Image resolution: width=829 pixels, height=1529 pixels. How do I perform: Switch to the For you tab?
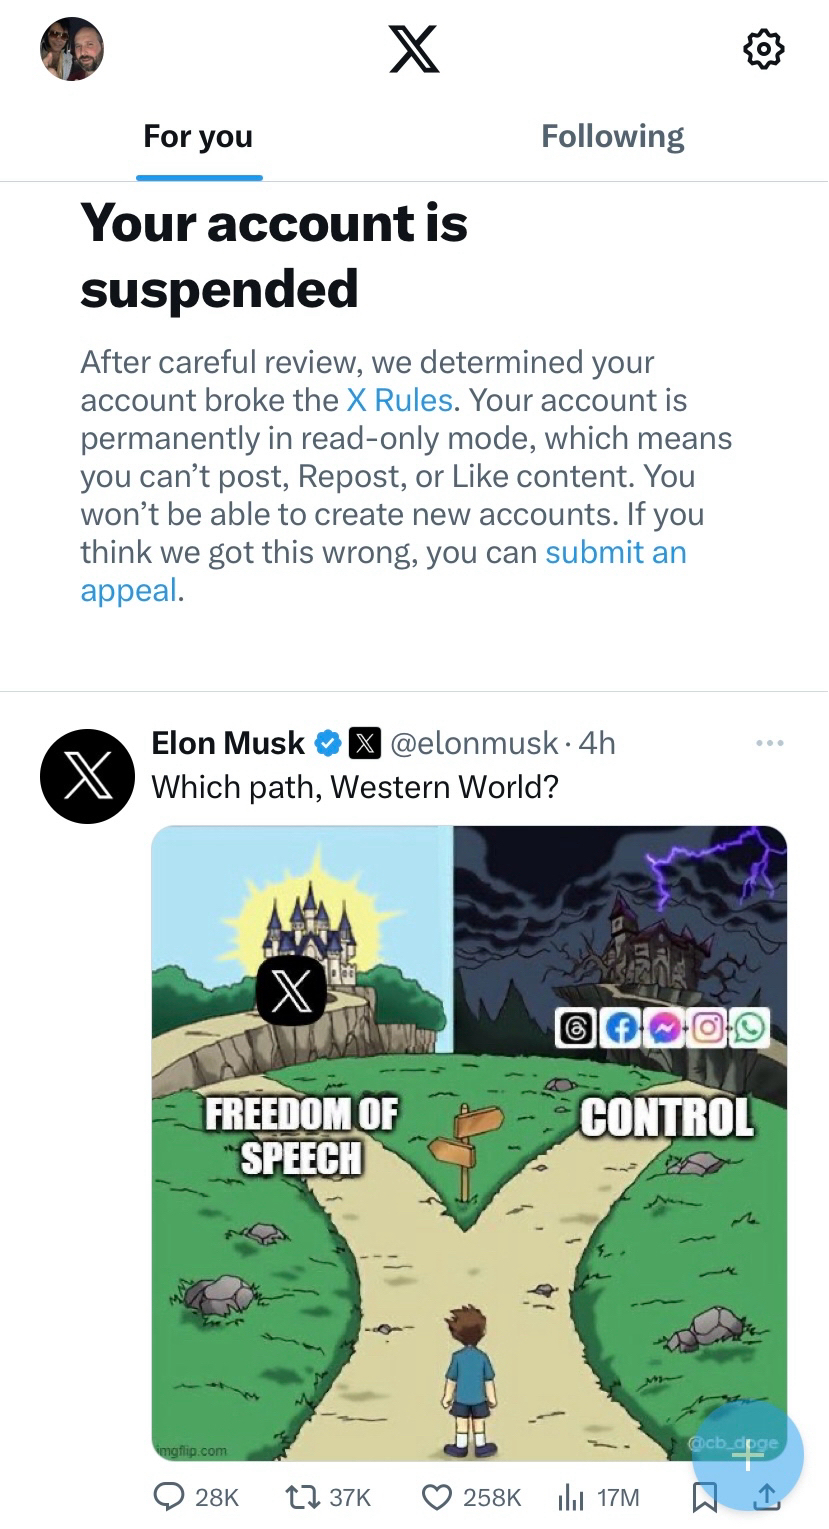(198, 137)
